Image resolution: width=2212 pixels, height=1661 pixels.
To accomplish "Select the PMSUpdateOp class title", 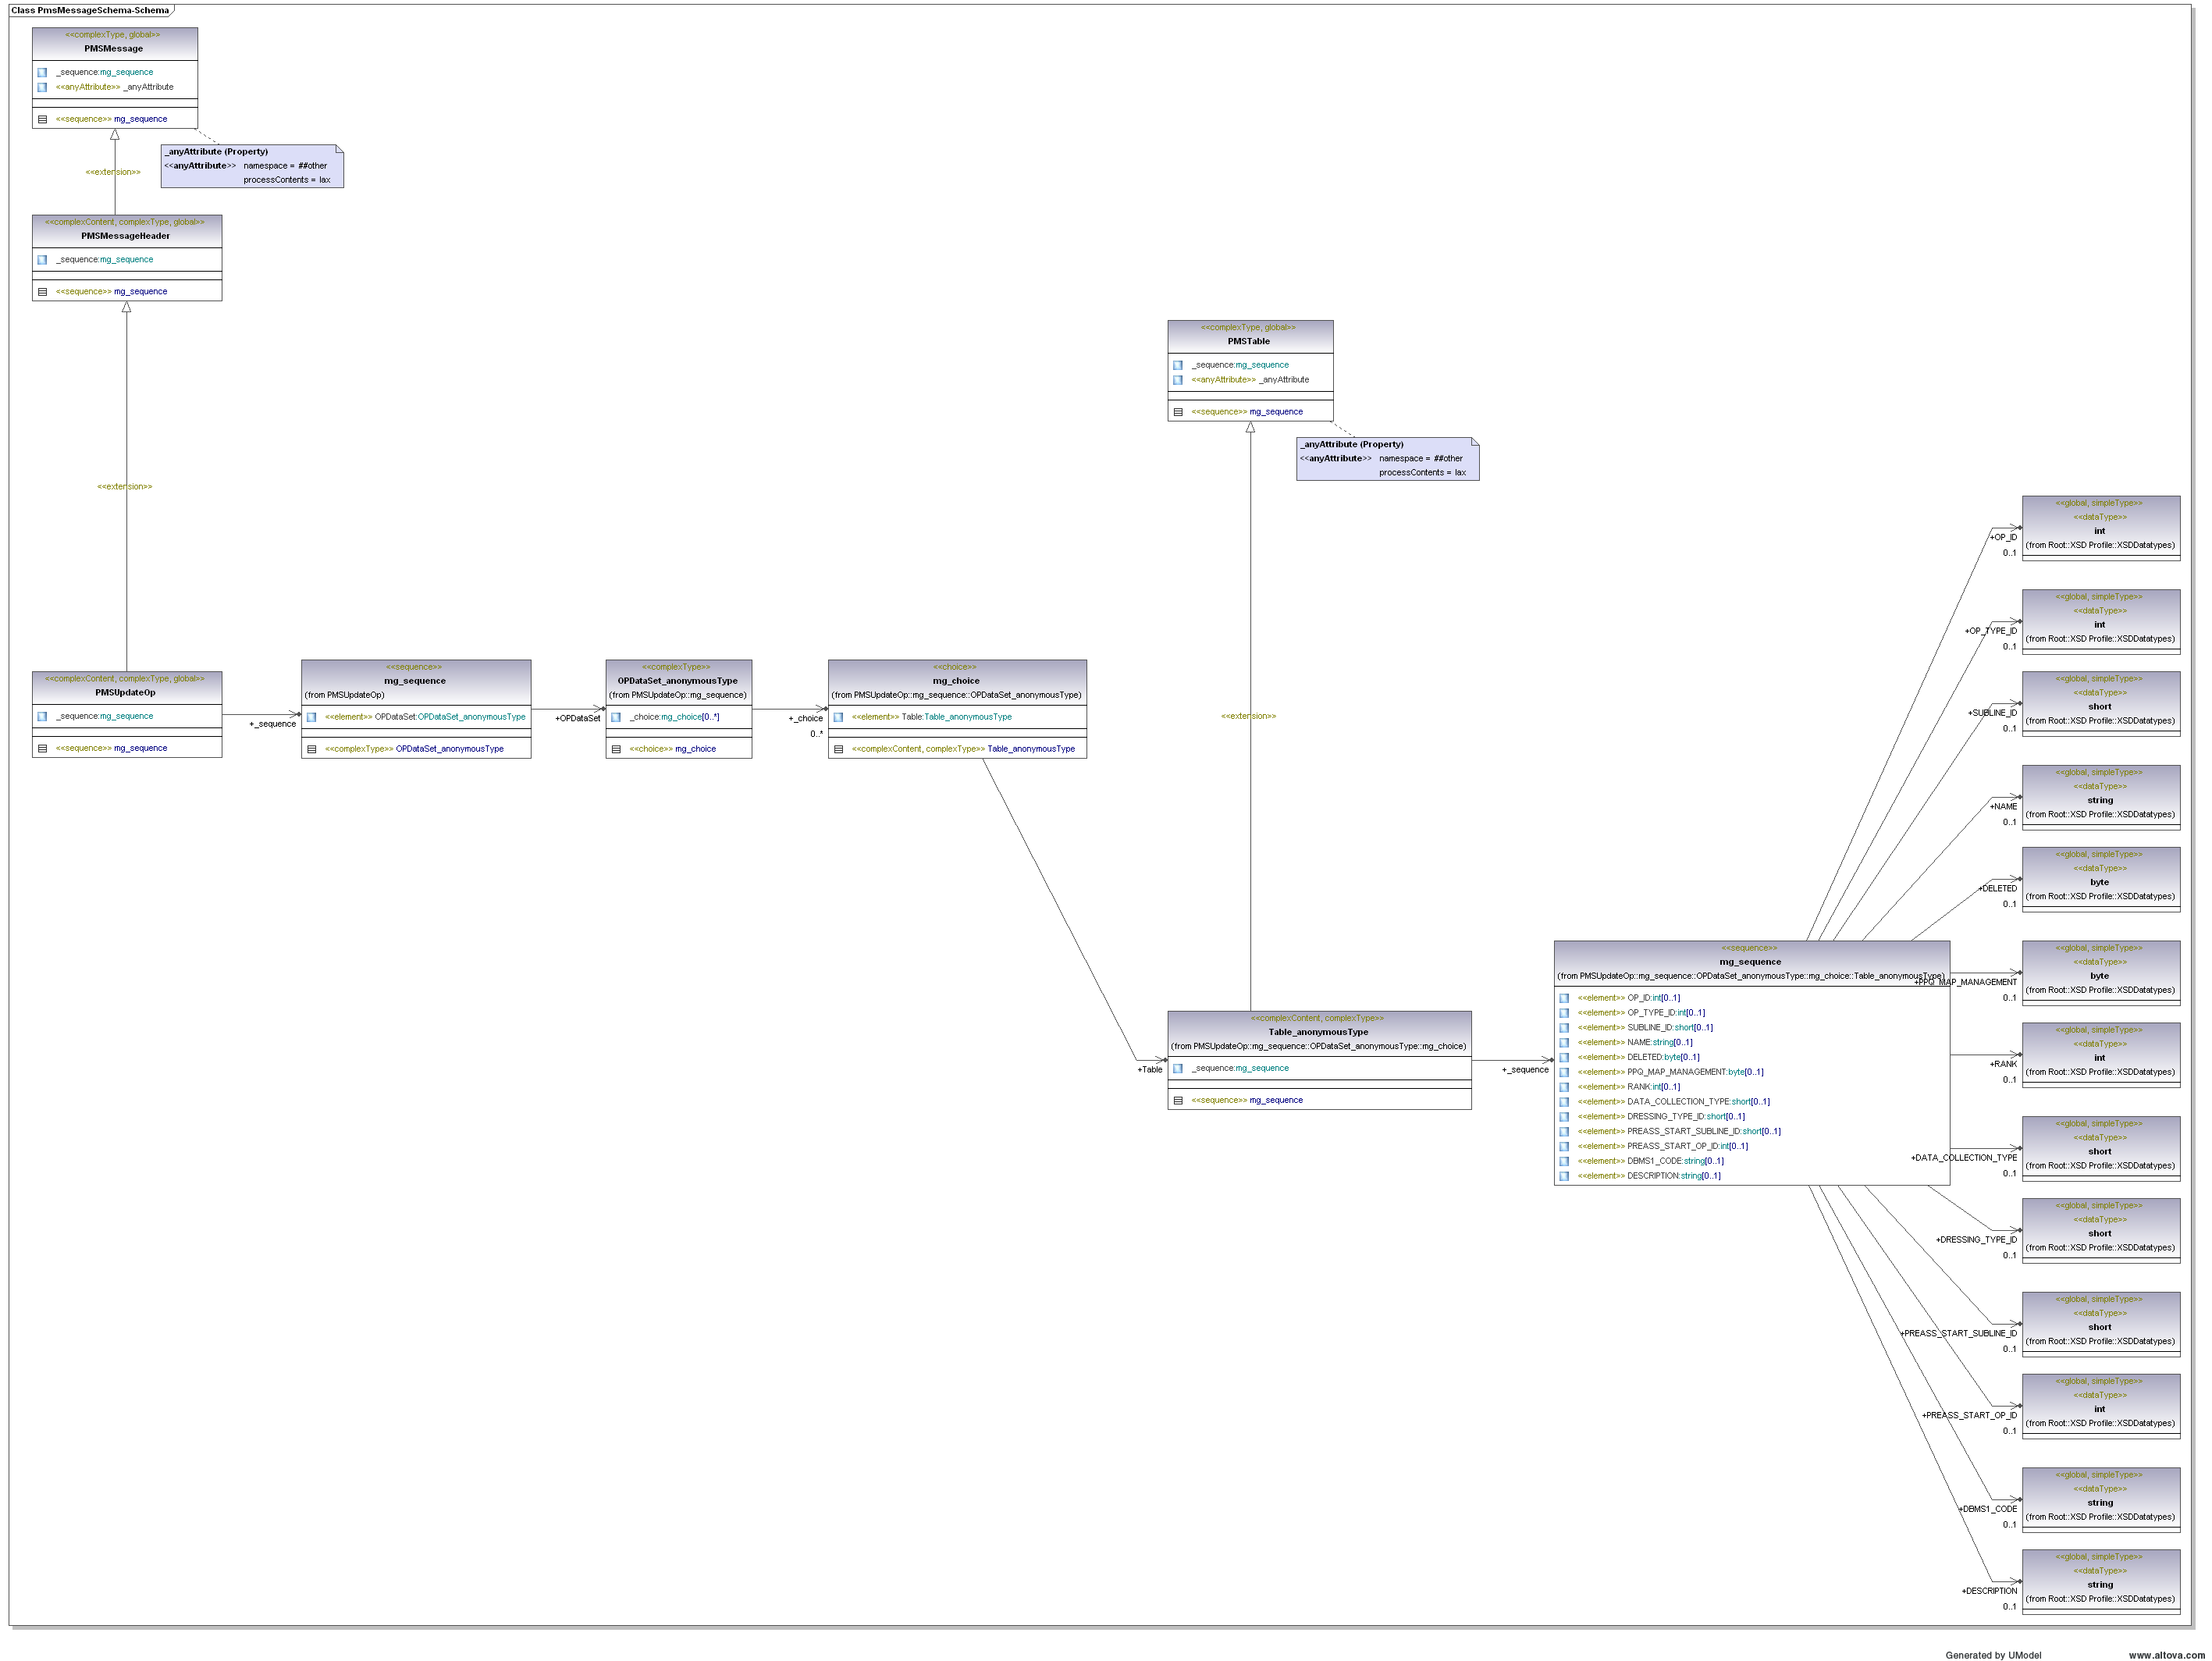I will [x=125, y=692].
